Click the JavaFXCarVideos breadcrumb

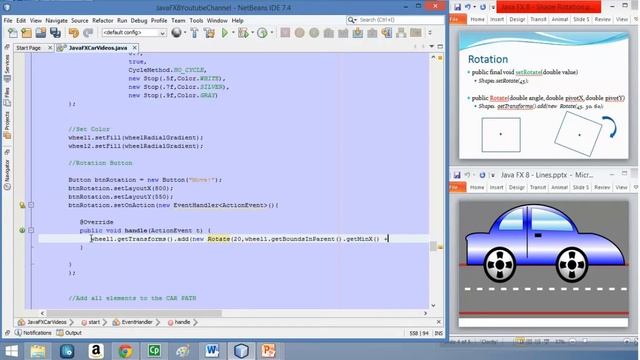pos(47,322)
